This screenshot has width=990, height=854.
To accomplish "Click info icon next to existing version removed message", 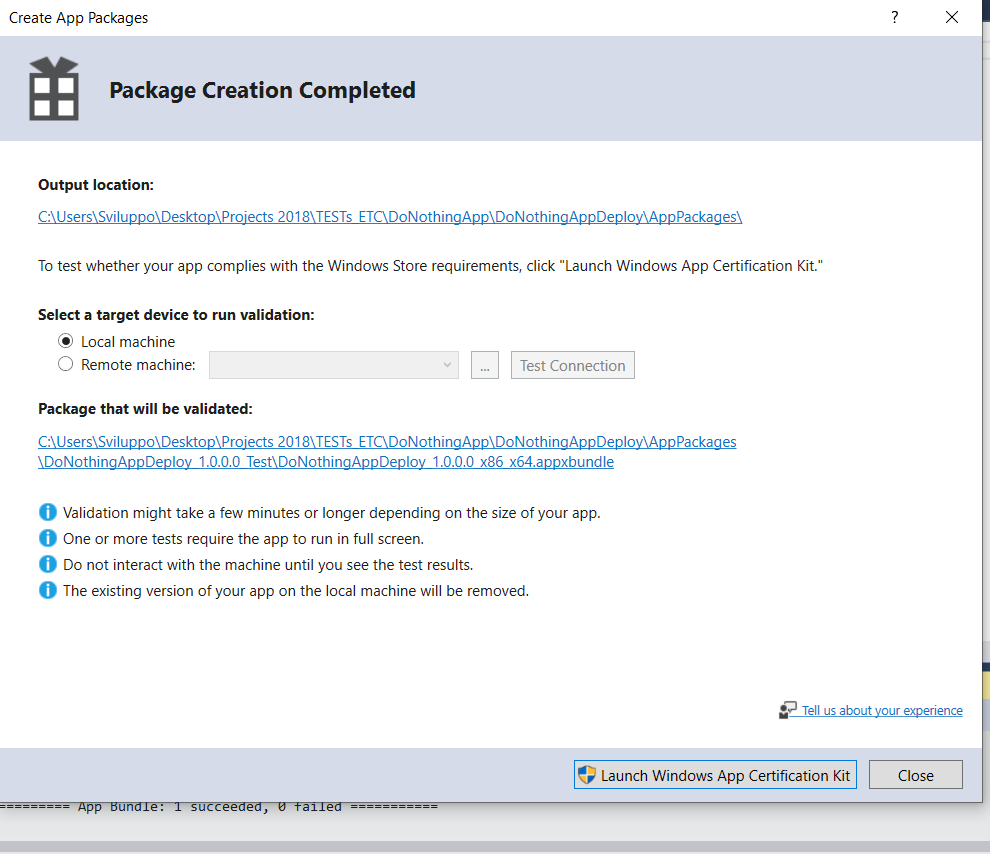I will click(47, 590).
